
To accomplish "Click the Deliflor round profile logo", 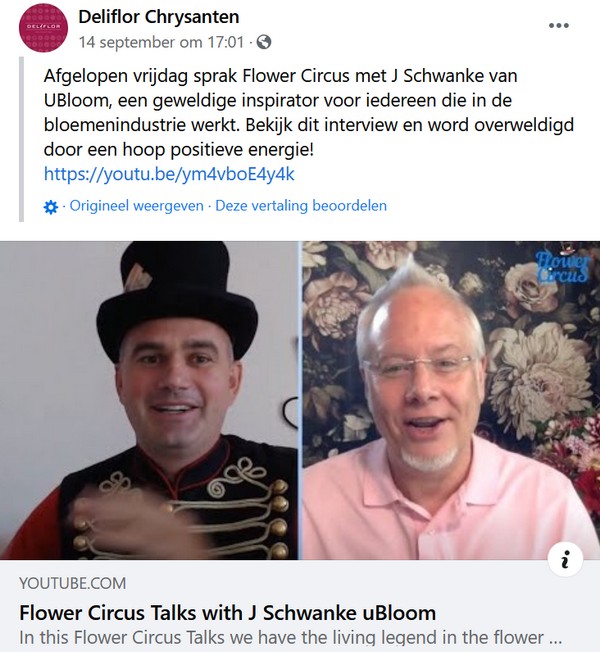I will (x=43, y=27).
